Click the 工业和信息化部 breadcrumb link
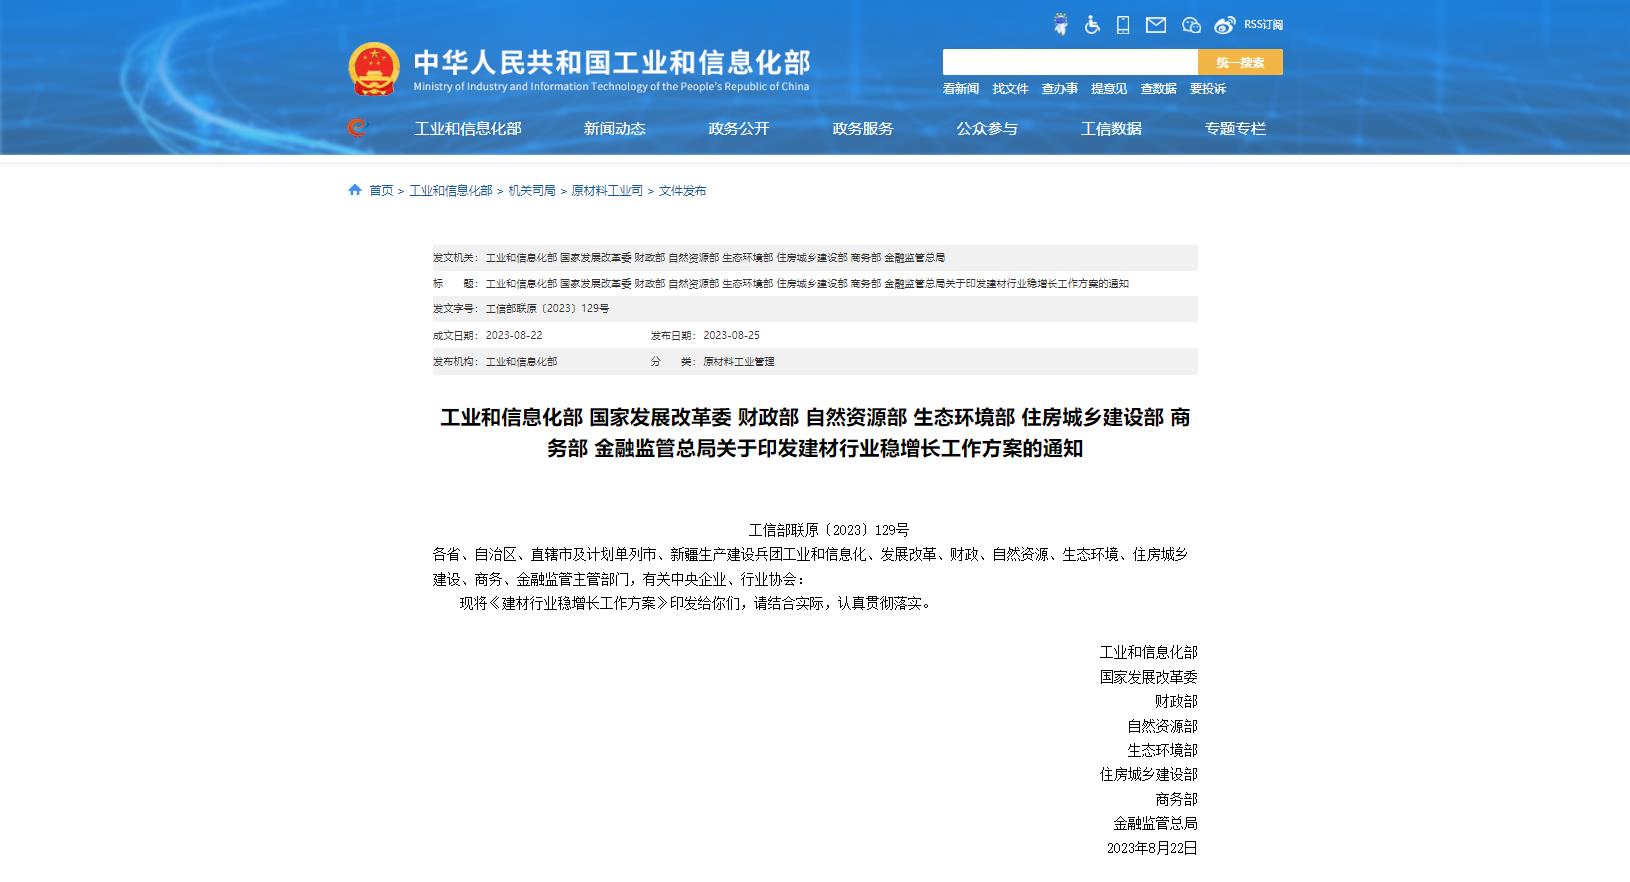Image resolution: width=1630 pixels, height=882 pixels. [451, 191]
